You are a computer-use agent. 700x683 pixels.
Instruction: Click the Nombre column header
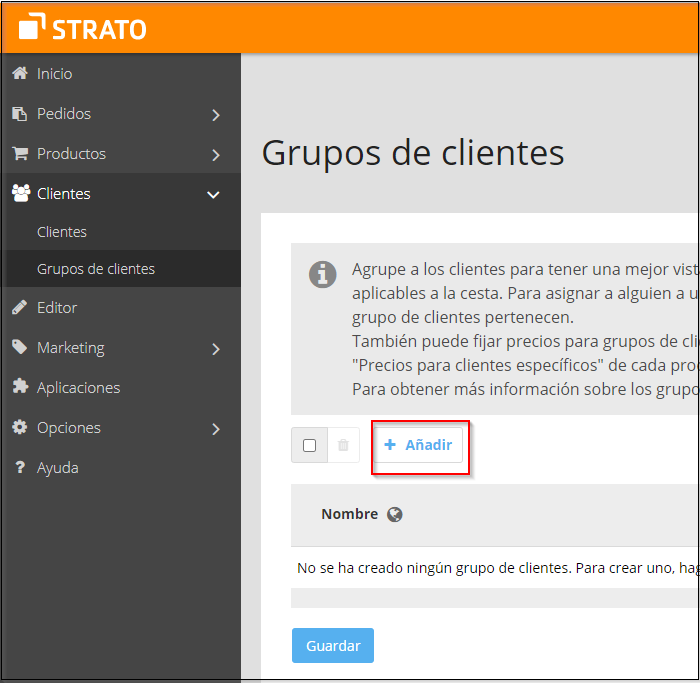coord(350,514)
